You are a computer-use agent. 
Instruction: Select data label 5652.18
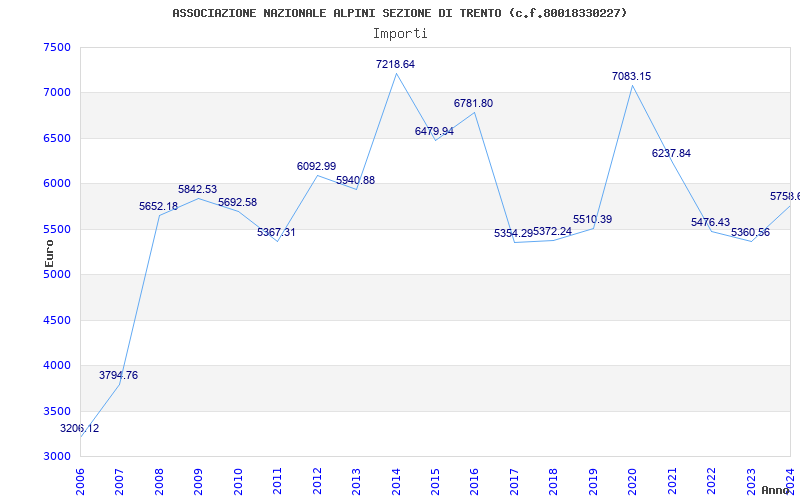pos(158,207)
